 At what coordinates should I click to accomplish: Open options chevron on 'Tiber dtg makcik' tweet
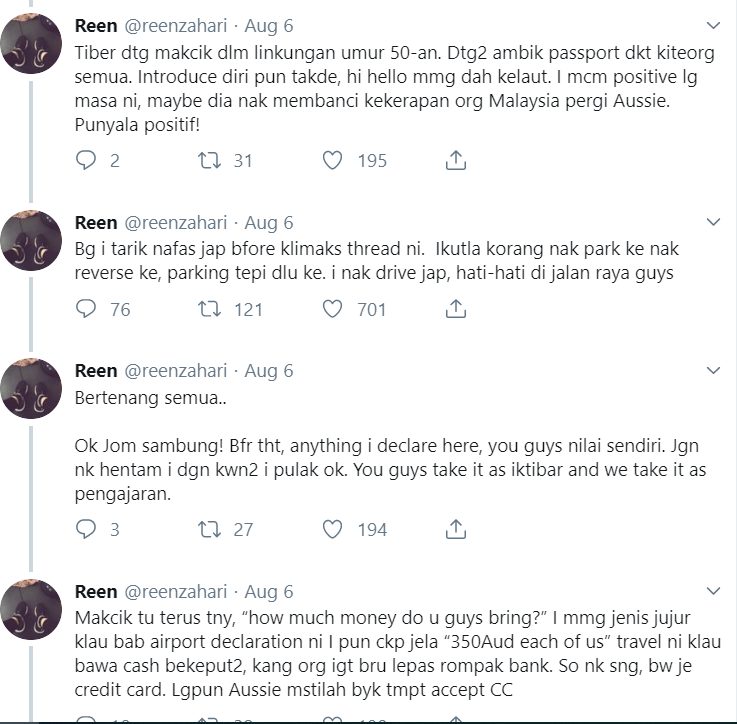[713, 24]
